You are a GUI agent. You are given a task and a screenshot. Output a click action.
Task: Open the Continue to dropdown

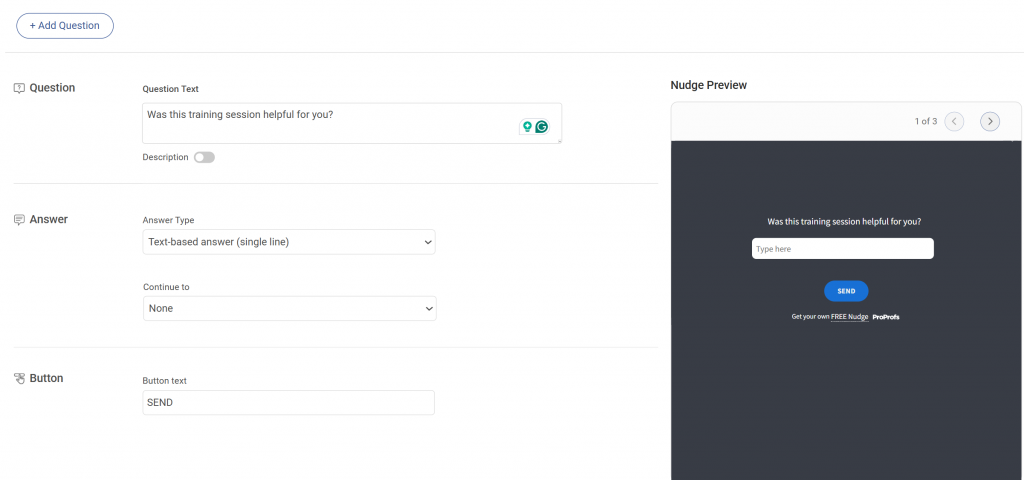(x=289, y=308)
